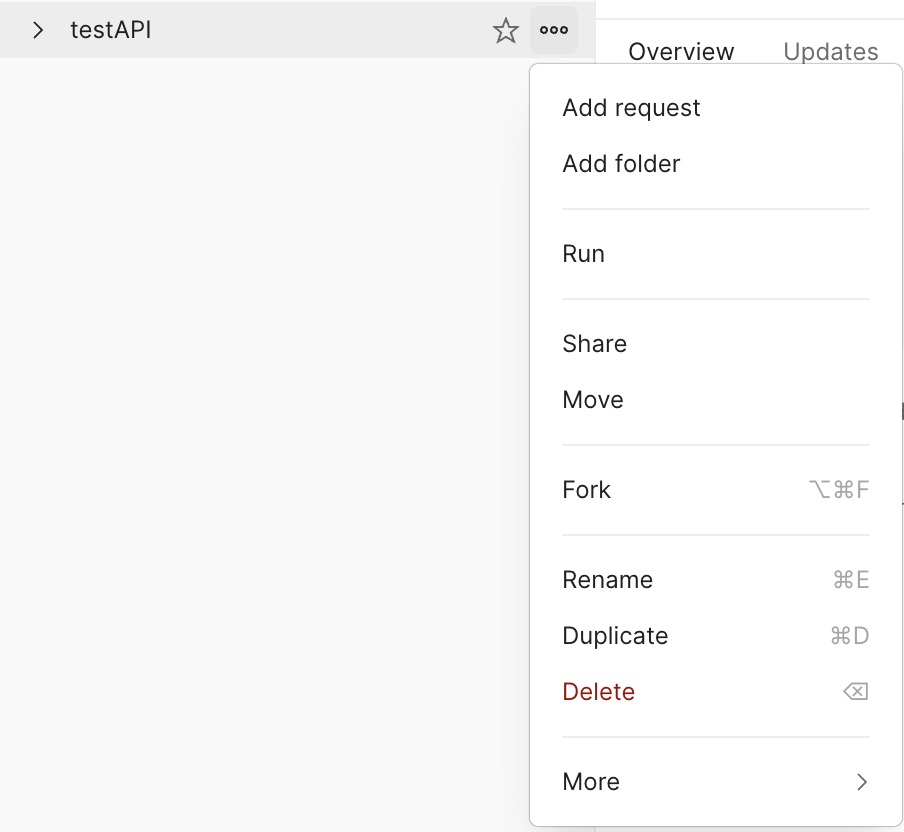Click the delete backspace icon next to Delete

click(855, 691)
